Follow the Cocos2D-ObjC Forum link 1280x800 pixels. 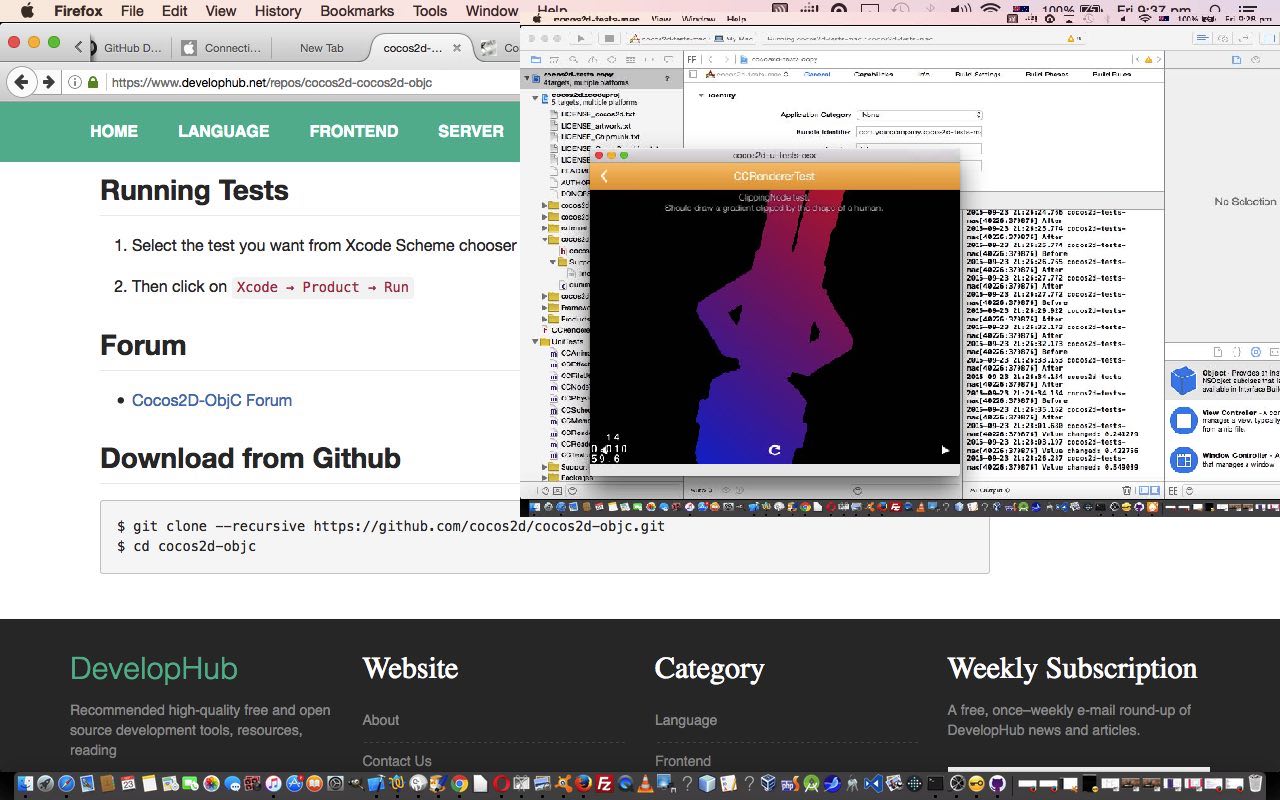(212, 400)
